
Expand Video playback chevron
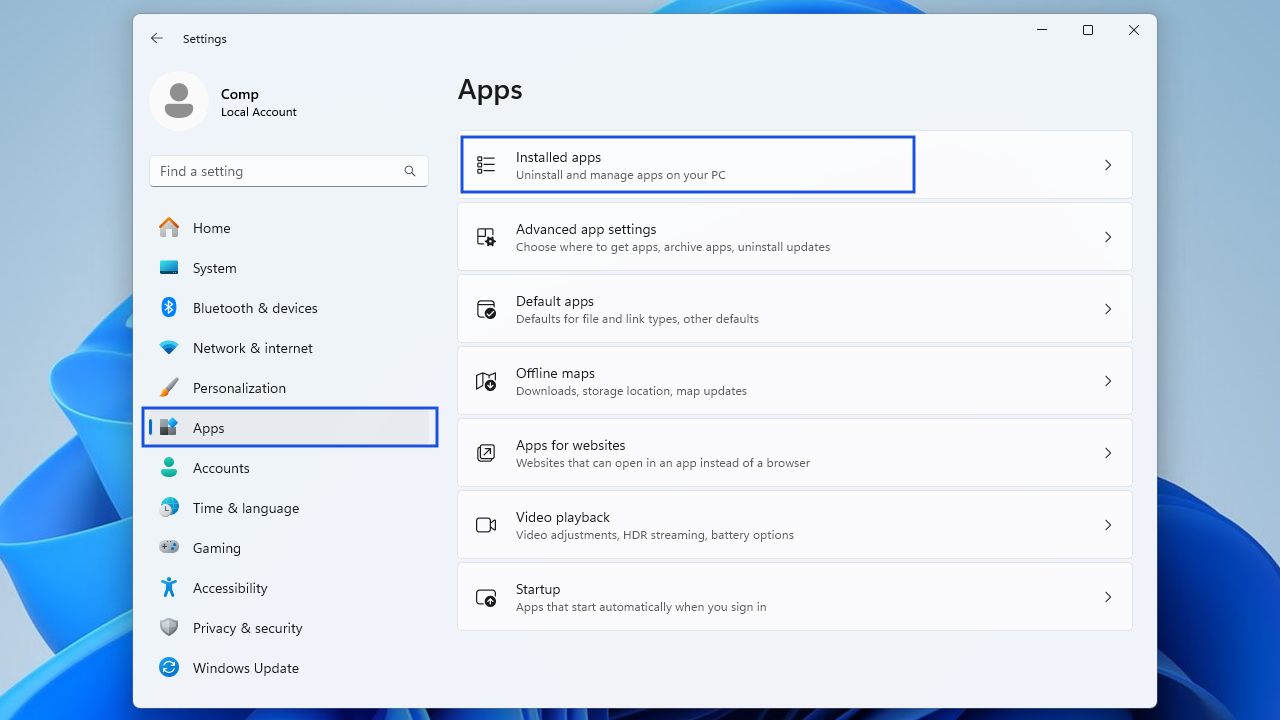[x=1108, y=525]
